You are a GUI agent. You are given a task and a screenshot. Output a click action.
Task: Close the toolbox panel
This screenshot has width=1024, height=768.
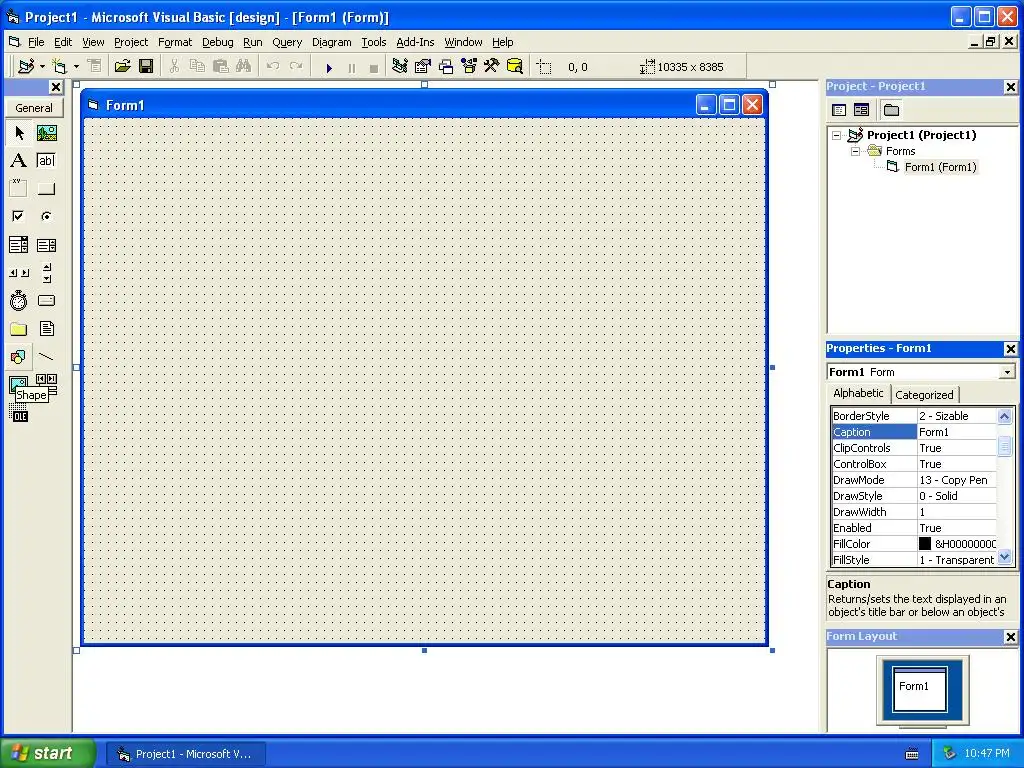[x=56, y=87]
